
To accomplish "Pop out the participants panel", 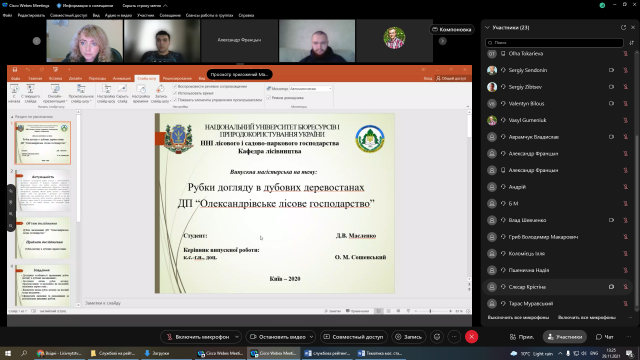I will click(x=623, y=27).
